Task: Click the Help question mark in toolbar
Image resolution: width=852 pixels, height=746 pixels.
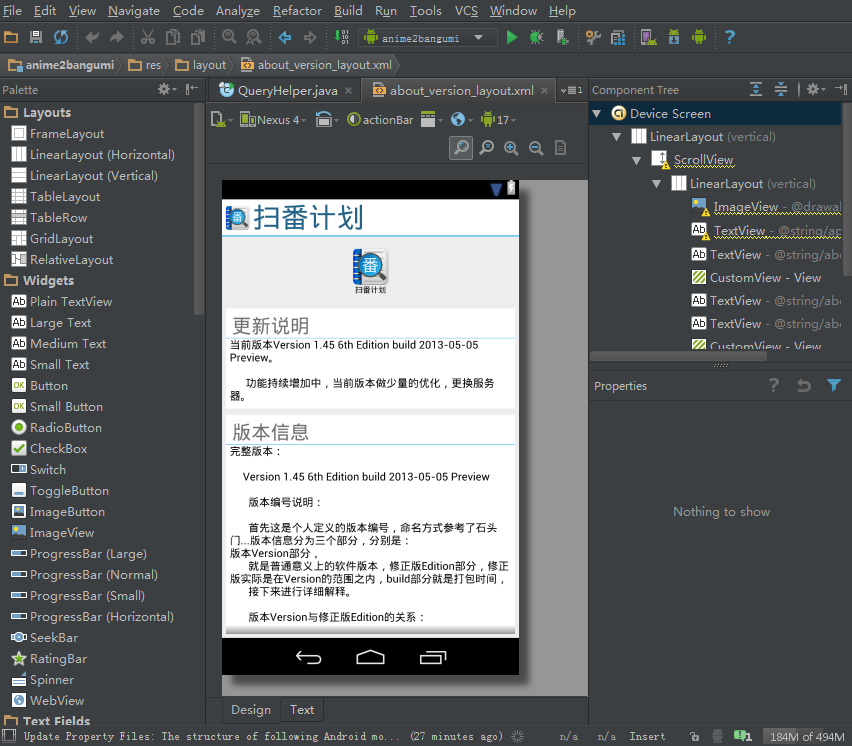Action: 730,37
